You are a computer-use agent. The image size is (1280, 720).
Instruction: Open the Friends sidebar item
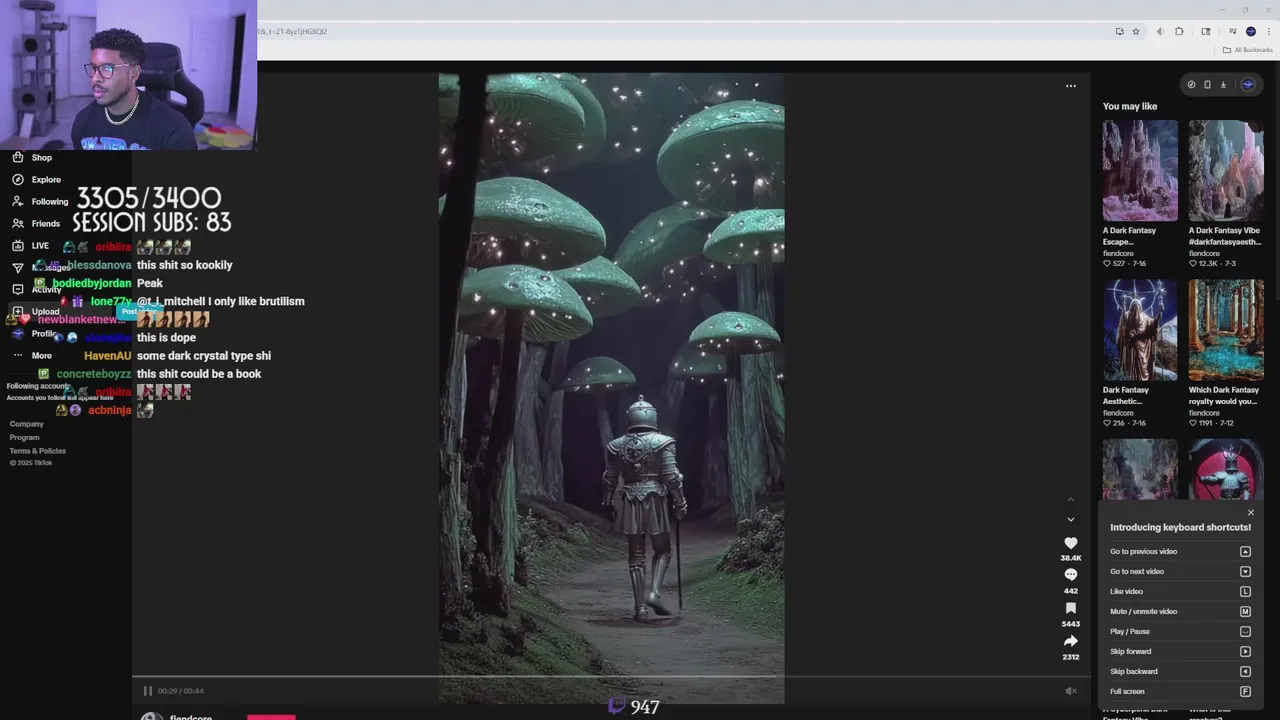[x=35, y=223]
